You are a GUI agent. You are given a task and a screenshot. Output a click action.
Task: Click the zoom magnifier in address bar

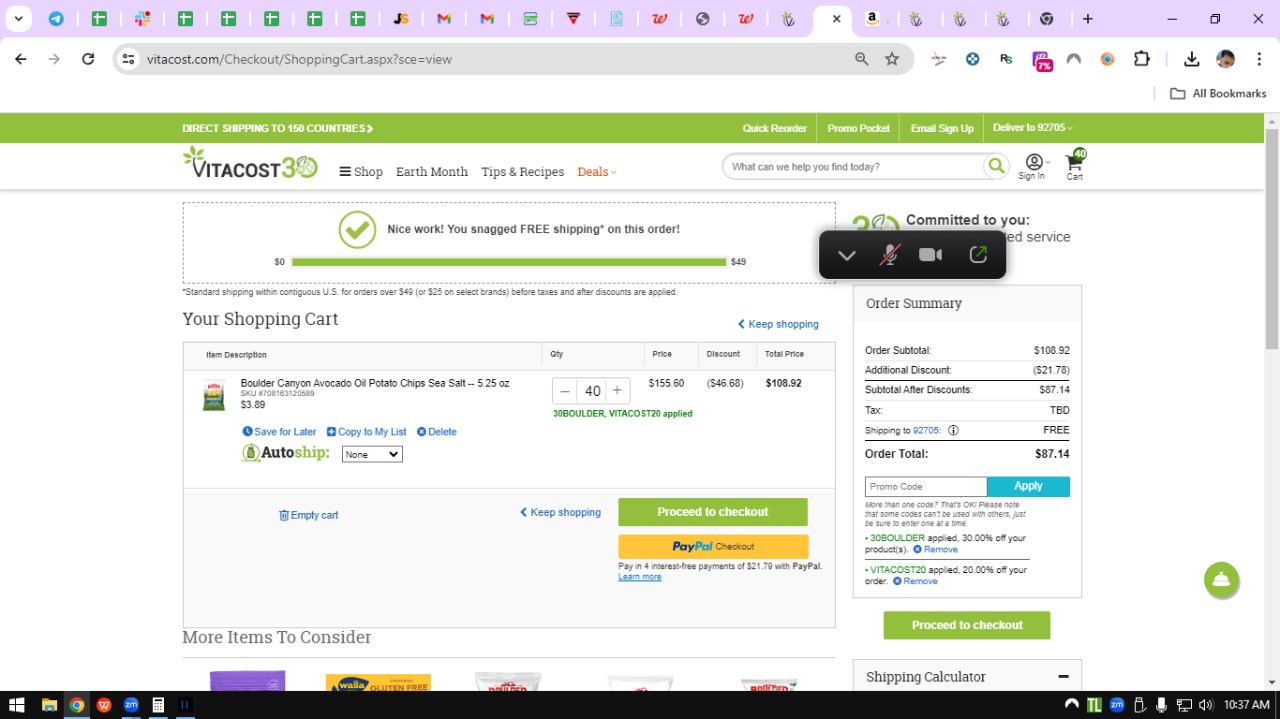click(x=862, y=59)
